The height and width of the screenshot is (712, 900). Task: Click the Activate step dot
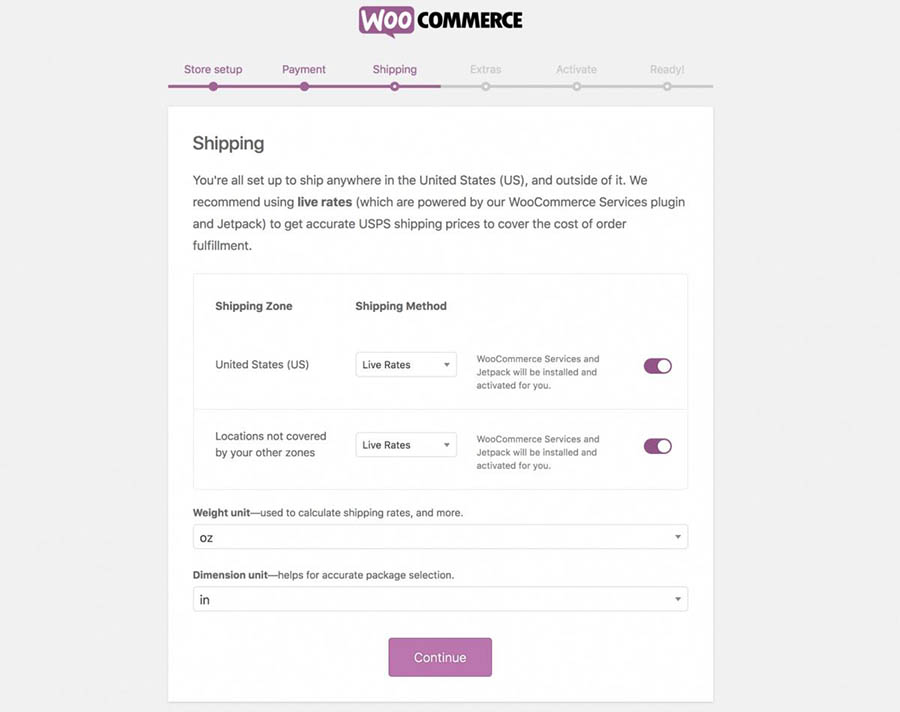pyautogui.click(x=577, y=87)
